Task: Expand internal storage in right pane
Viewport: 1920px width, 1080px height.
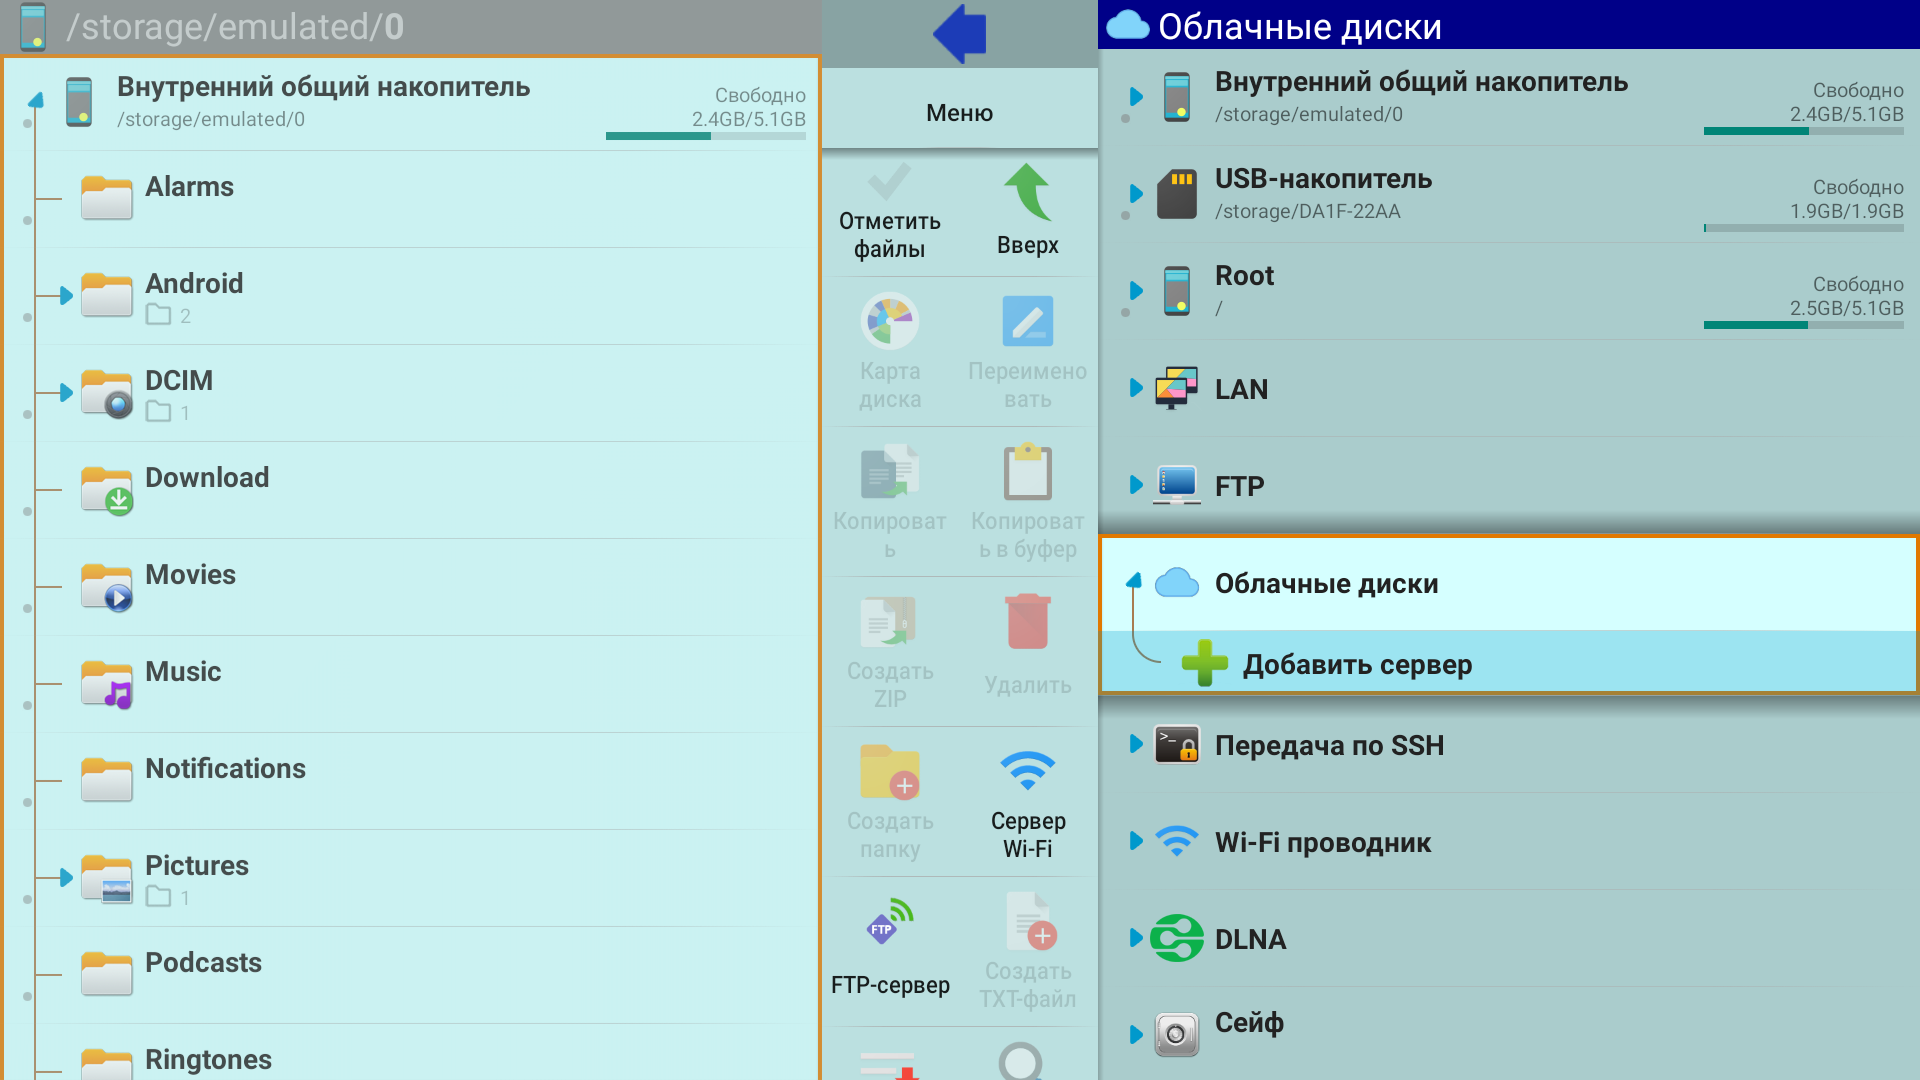Action: (x=1136, y=97)
